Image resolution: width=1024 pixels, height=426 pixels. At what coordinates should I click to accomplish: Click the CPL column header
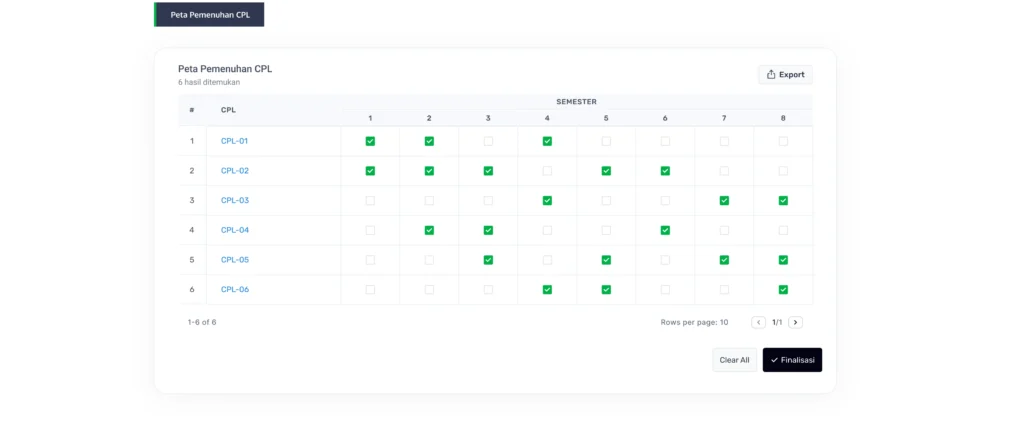[x=228, y=110]
